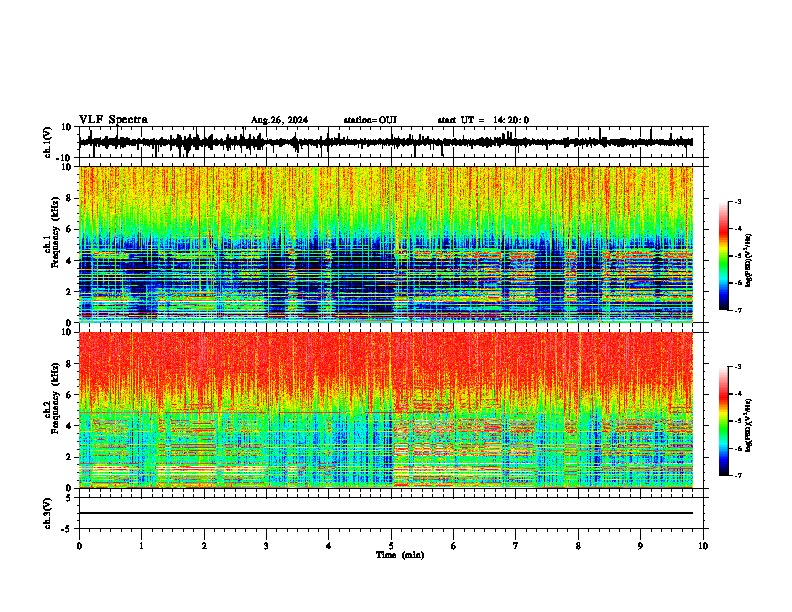Click time axis tick label "1"
Screen dimensions: 792x612
click(x=141, y=546)
